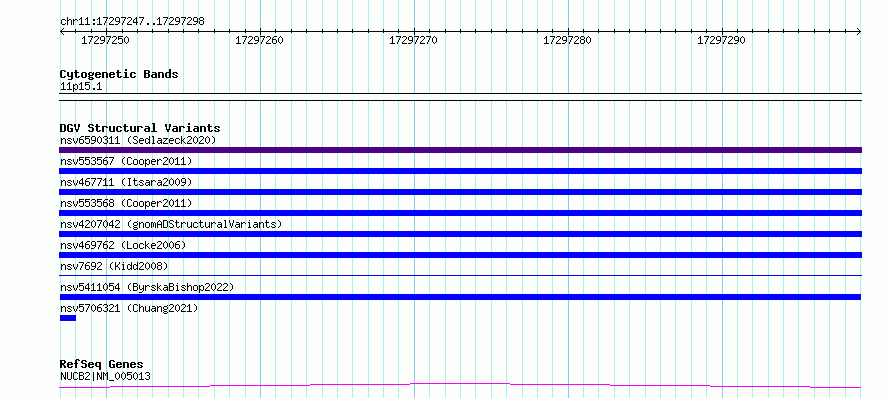Image resolution: width=890 pixels, height=398 pixels.
Task: Click ruler position 17297270
Action: [x=413, y=40]
